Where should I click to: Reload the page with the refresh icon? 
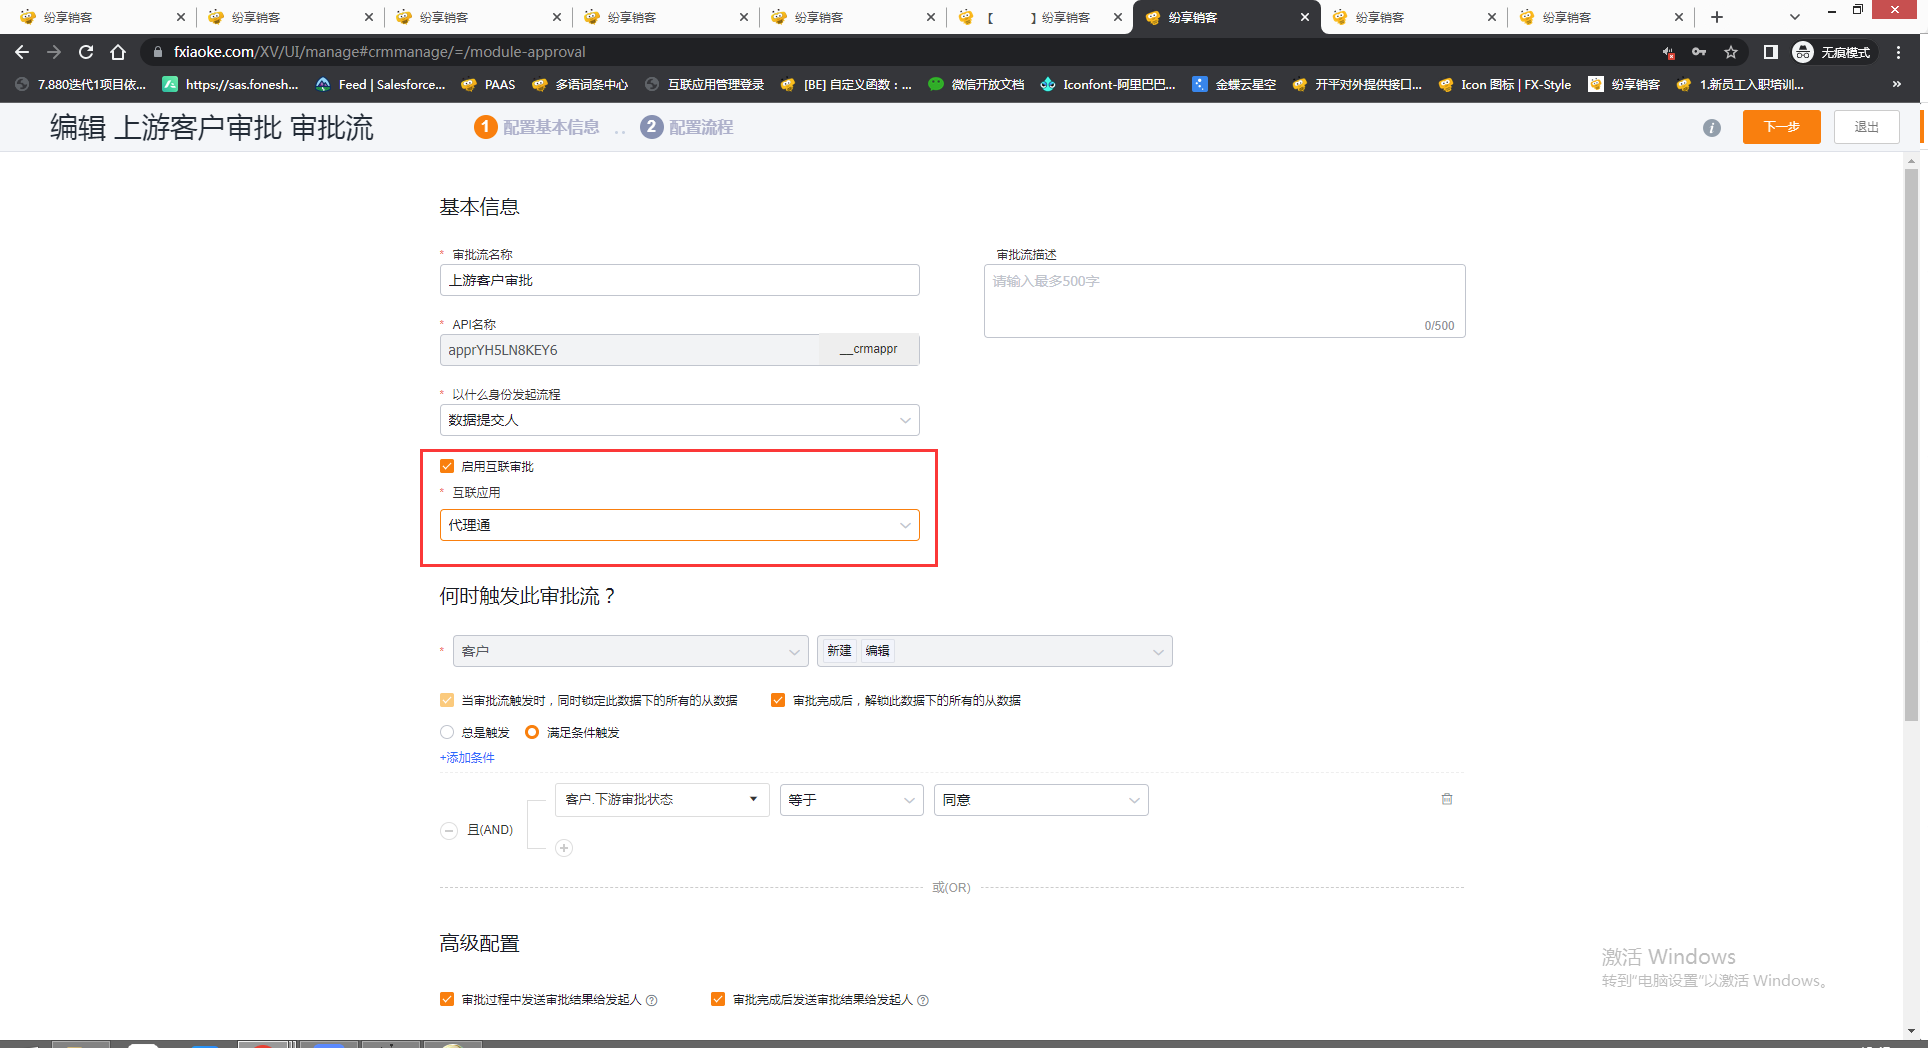(x=86, y=52)
